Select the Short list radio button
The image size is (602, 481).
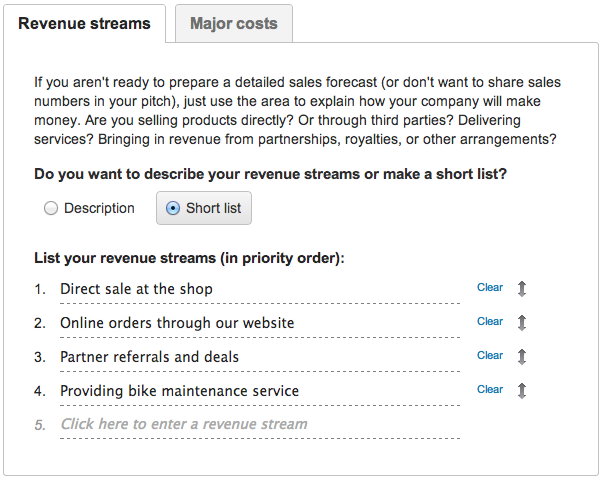coord(173,208)
